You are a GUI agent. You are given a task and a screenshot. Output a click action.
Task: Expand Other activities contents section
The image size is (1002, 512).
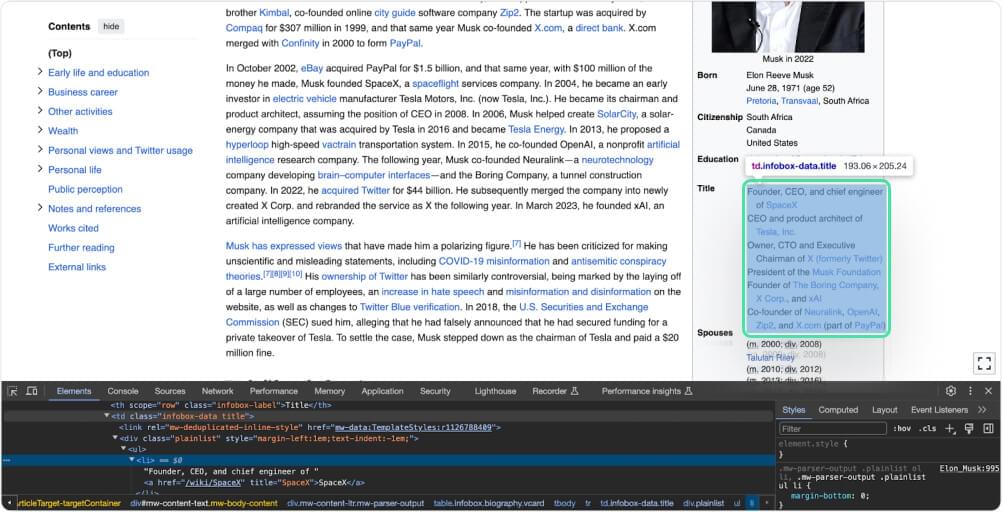(x=40, y=111)
